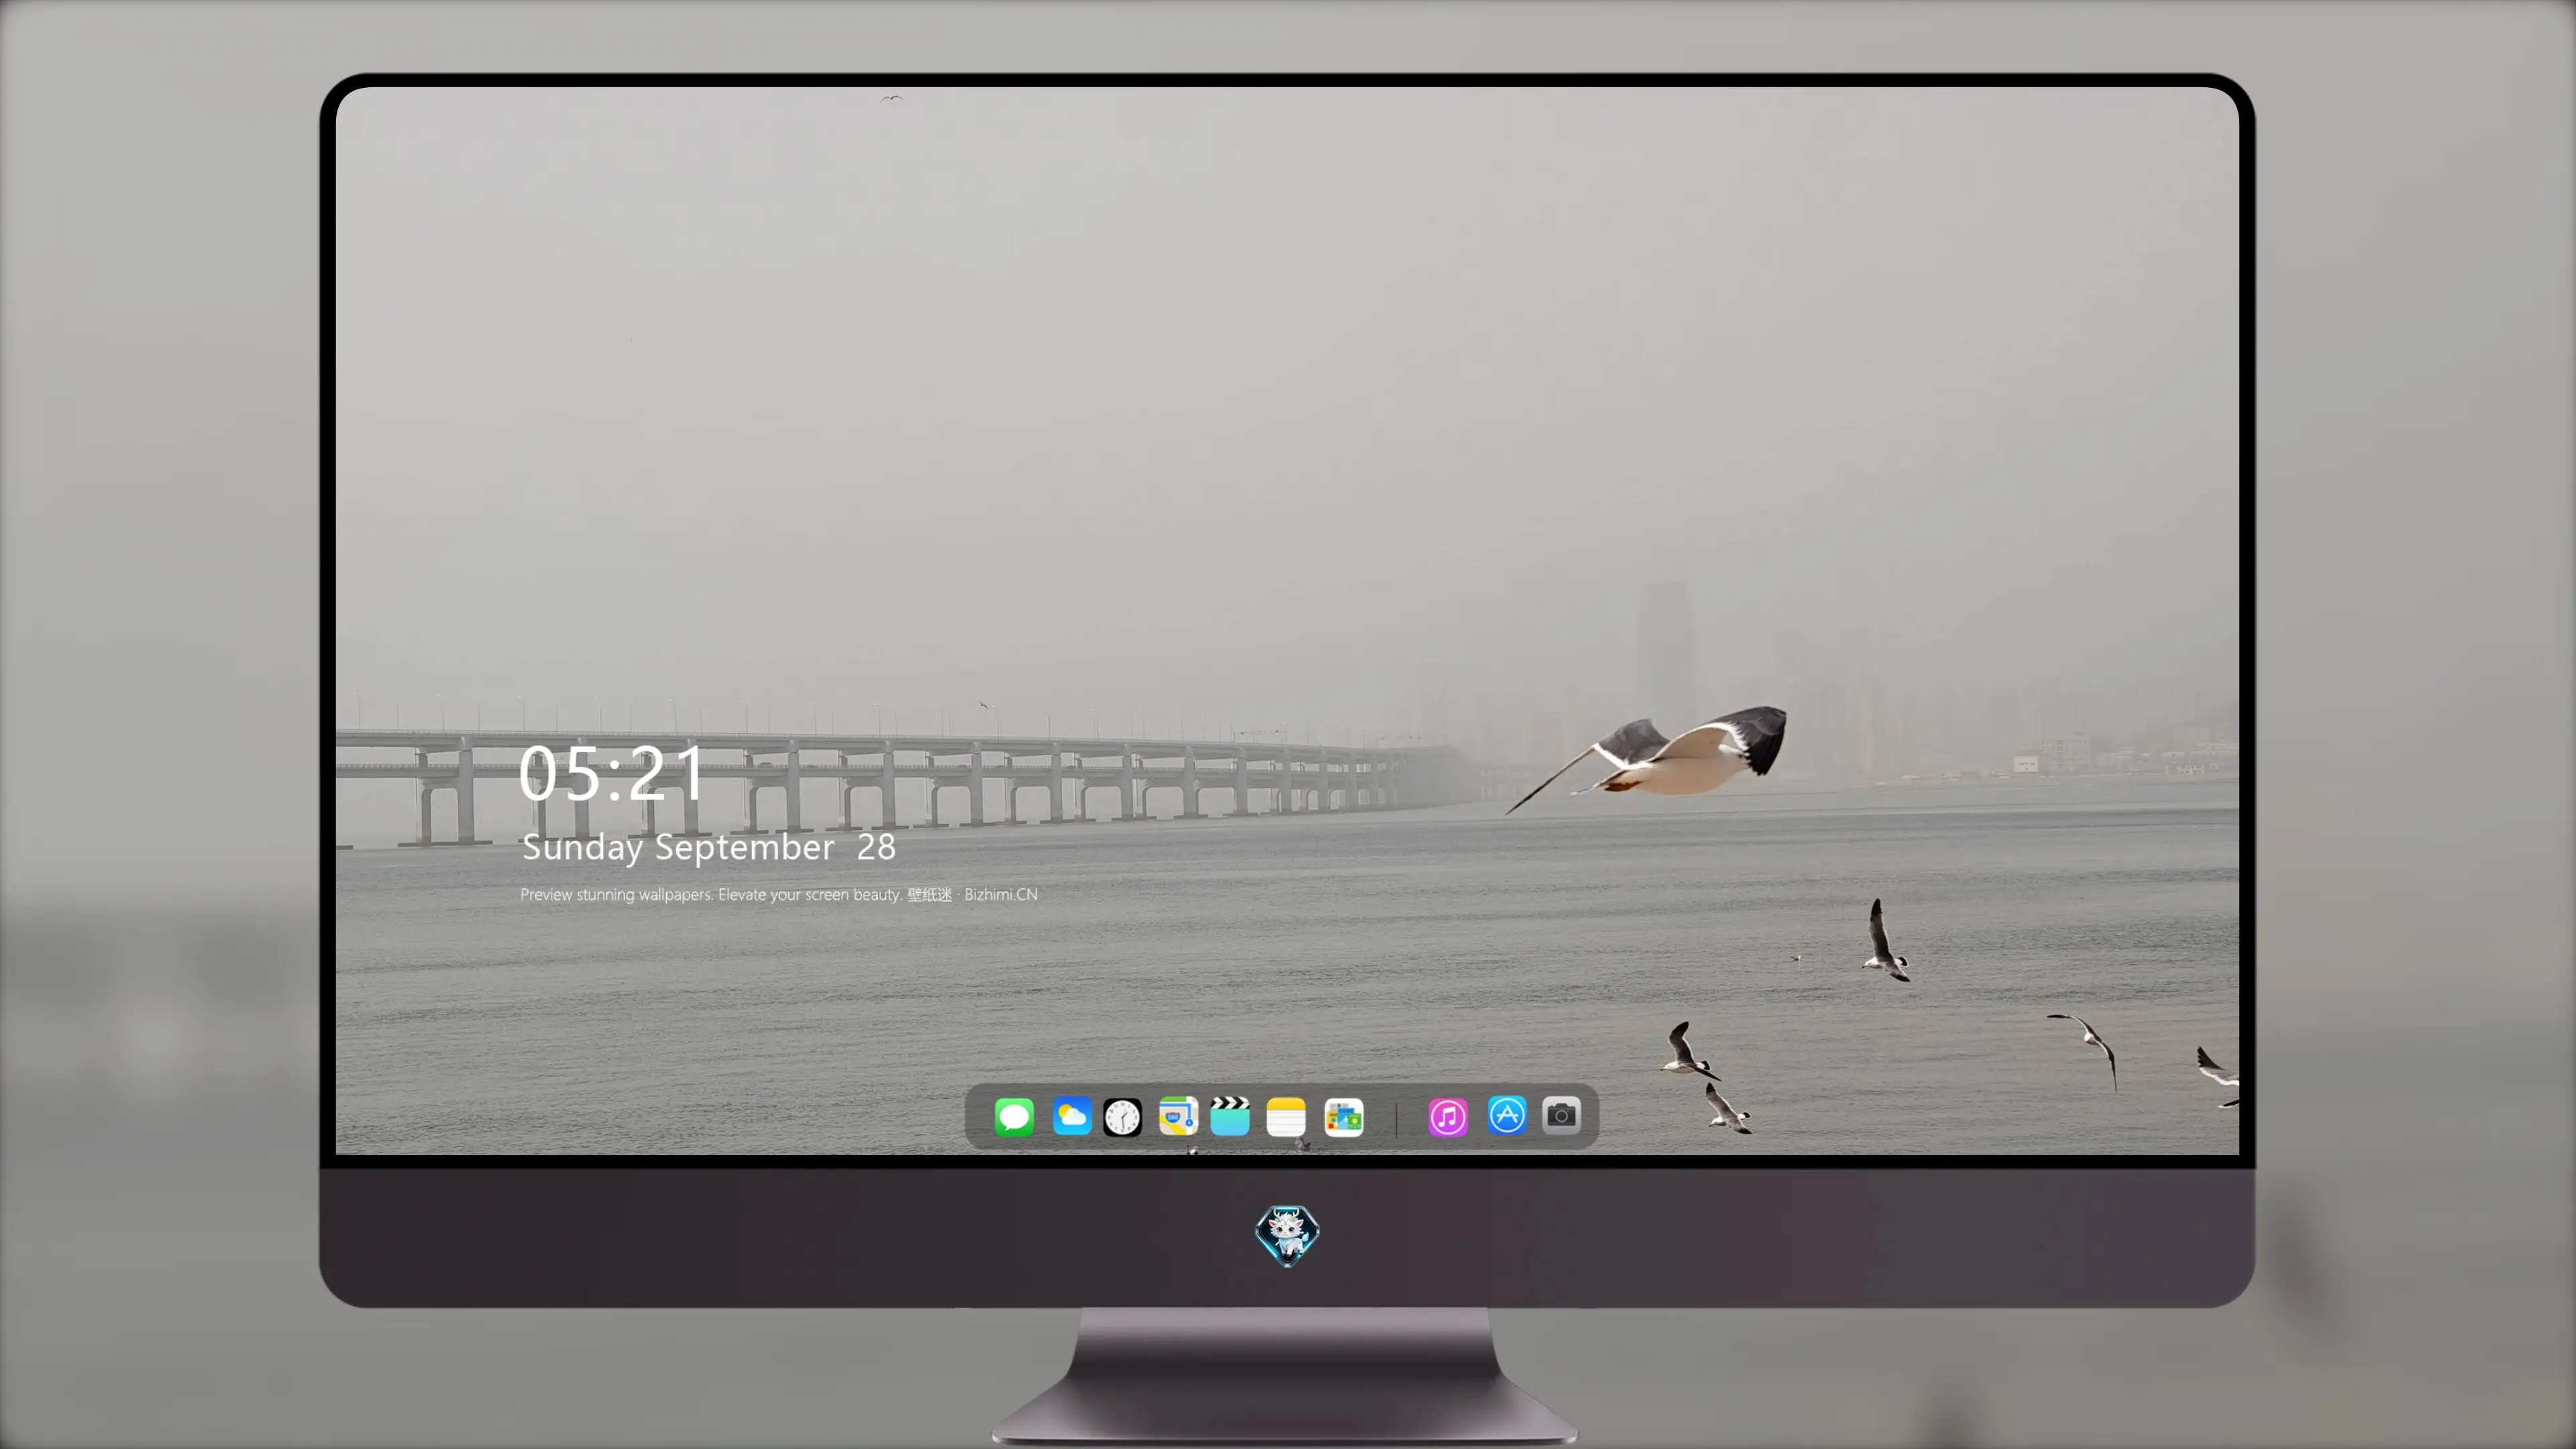Open the App Store icon
Viewport: 2576px width, 1449px height.
pyautogui.click(x=1507, y=1115)
